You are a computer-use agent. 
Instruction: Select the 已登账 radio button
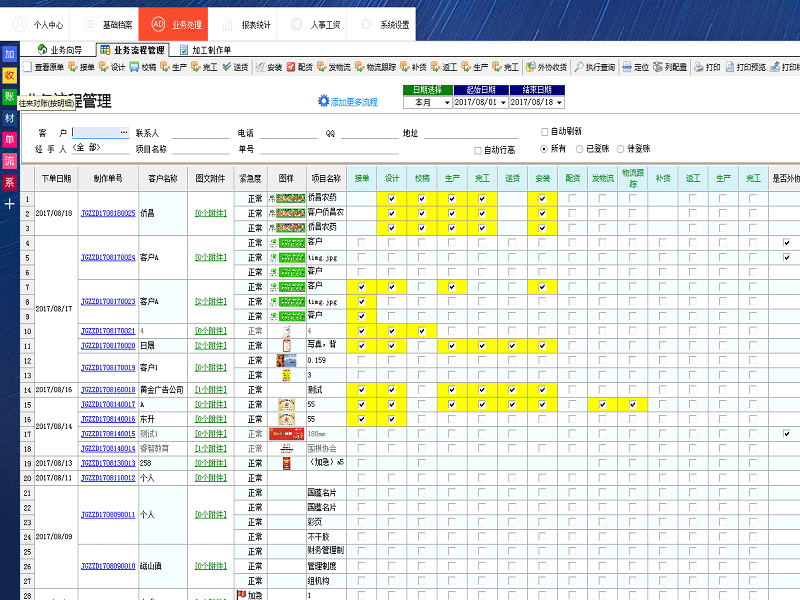tap(580, 147)
